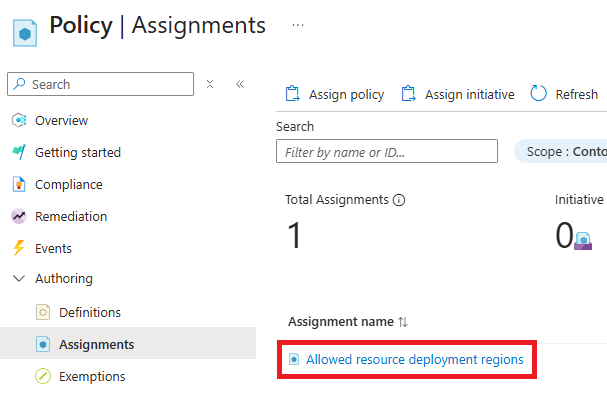Image resolution: width=607 pixels, height=401 pixels.
Task: Open the Scope filter pill
Action: click(560, 152)
